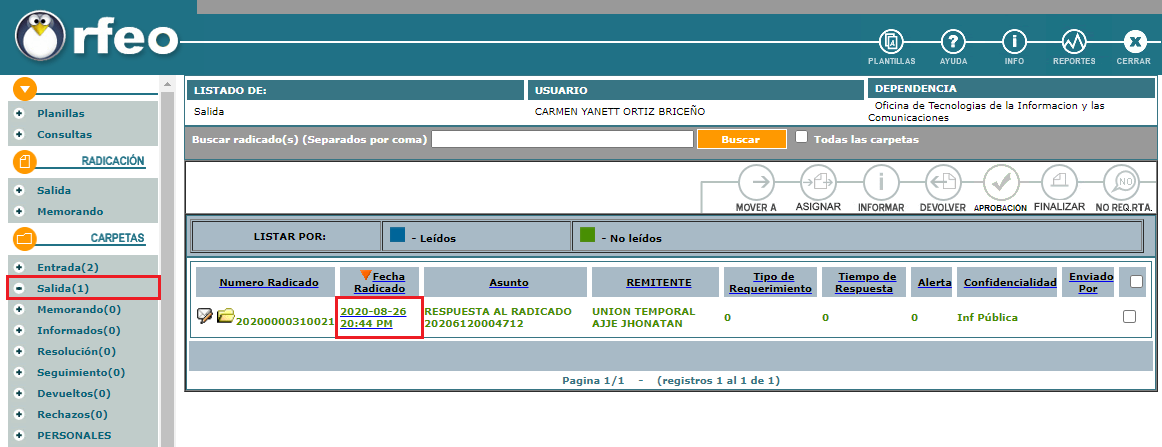Sort by Tiempo de Respuesta column
Viewport: 1162px width, 447px height.
pyautogui.click(x=865, y=282)
